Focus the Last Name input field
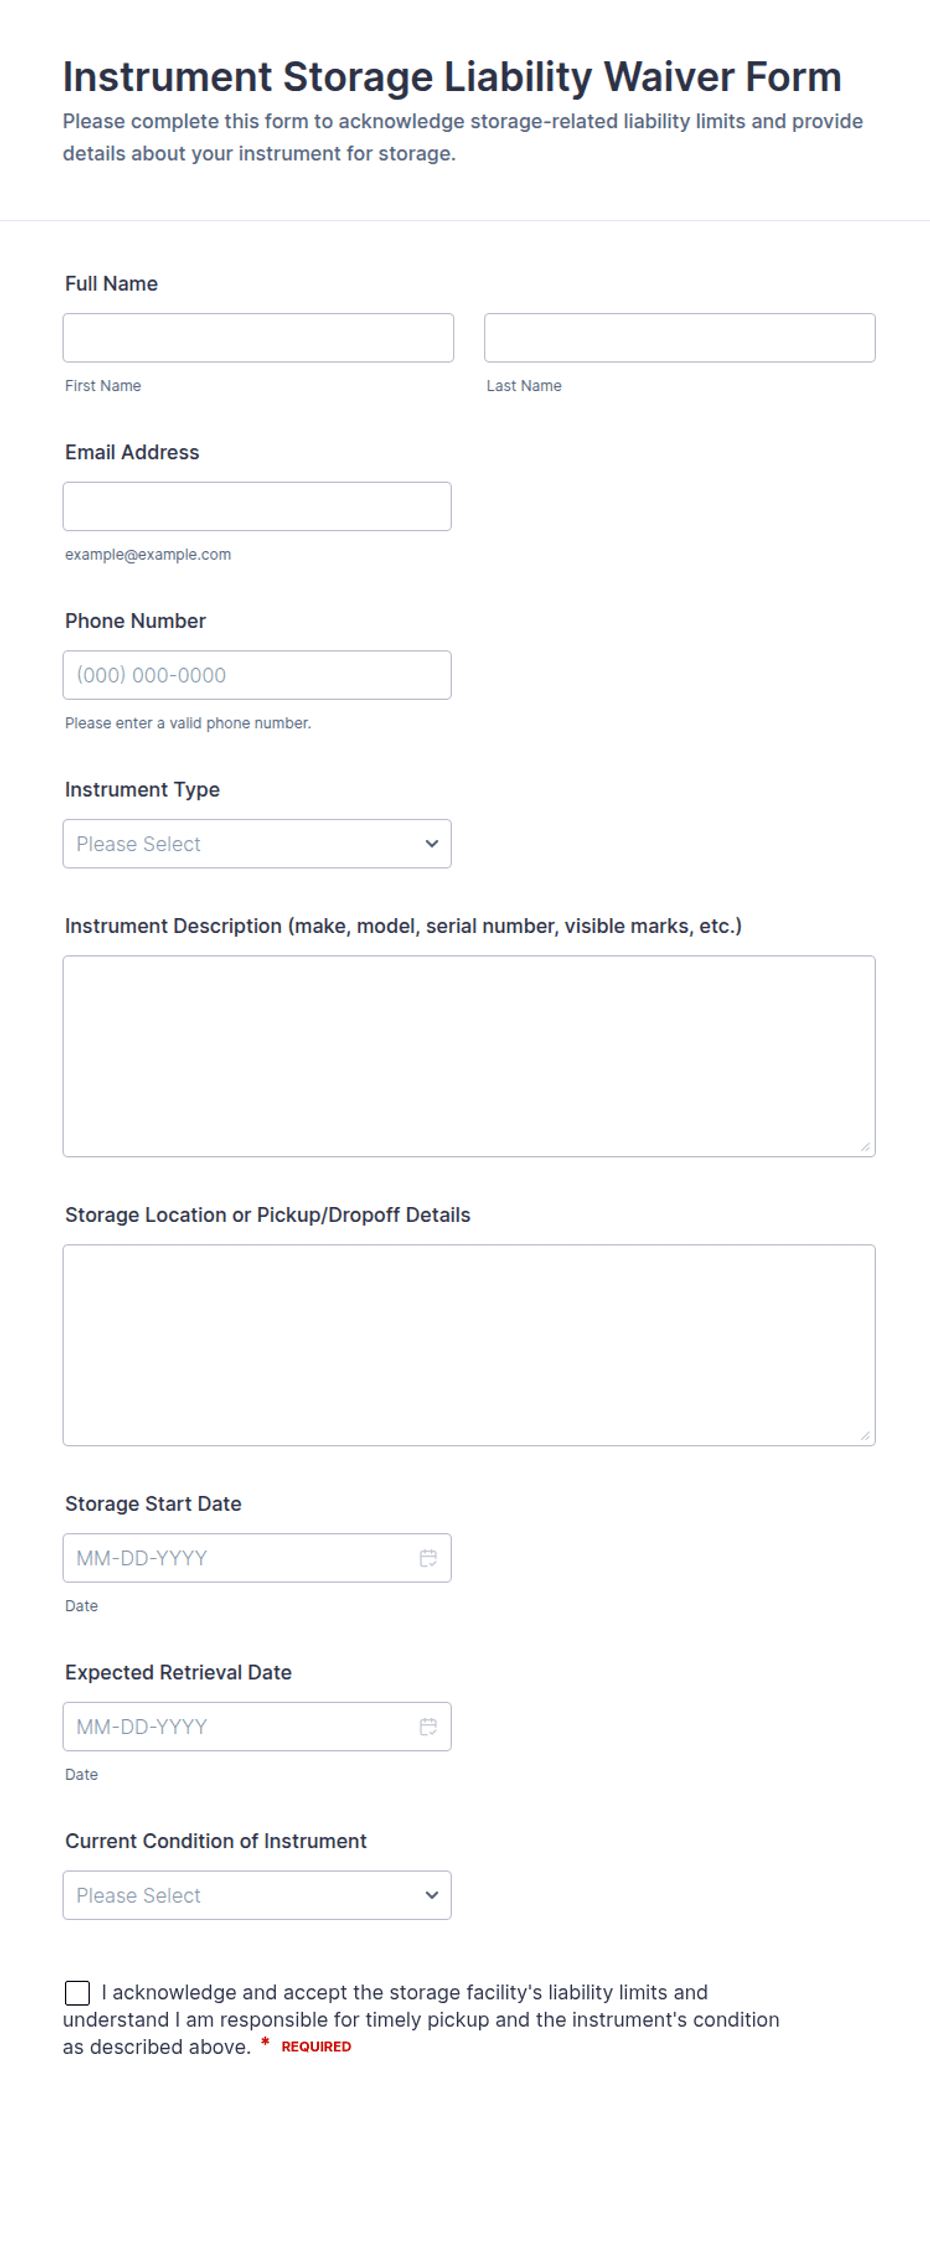Viewport: 930px width, 2265px height. click(680, 338)
